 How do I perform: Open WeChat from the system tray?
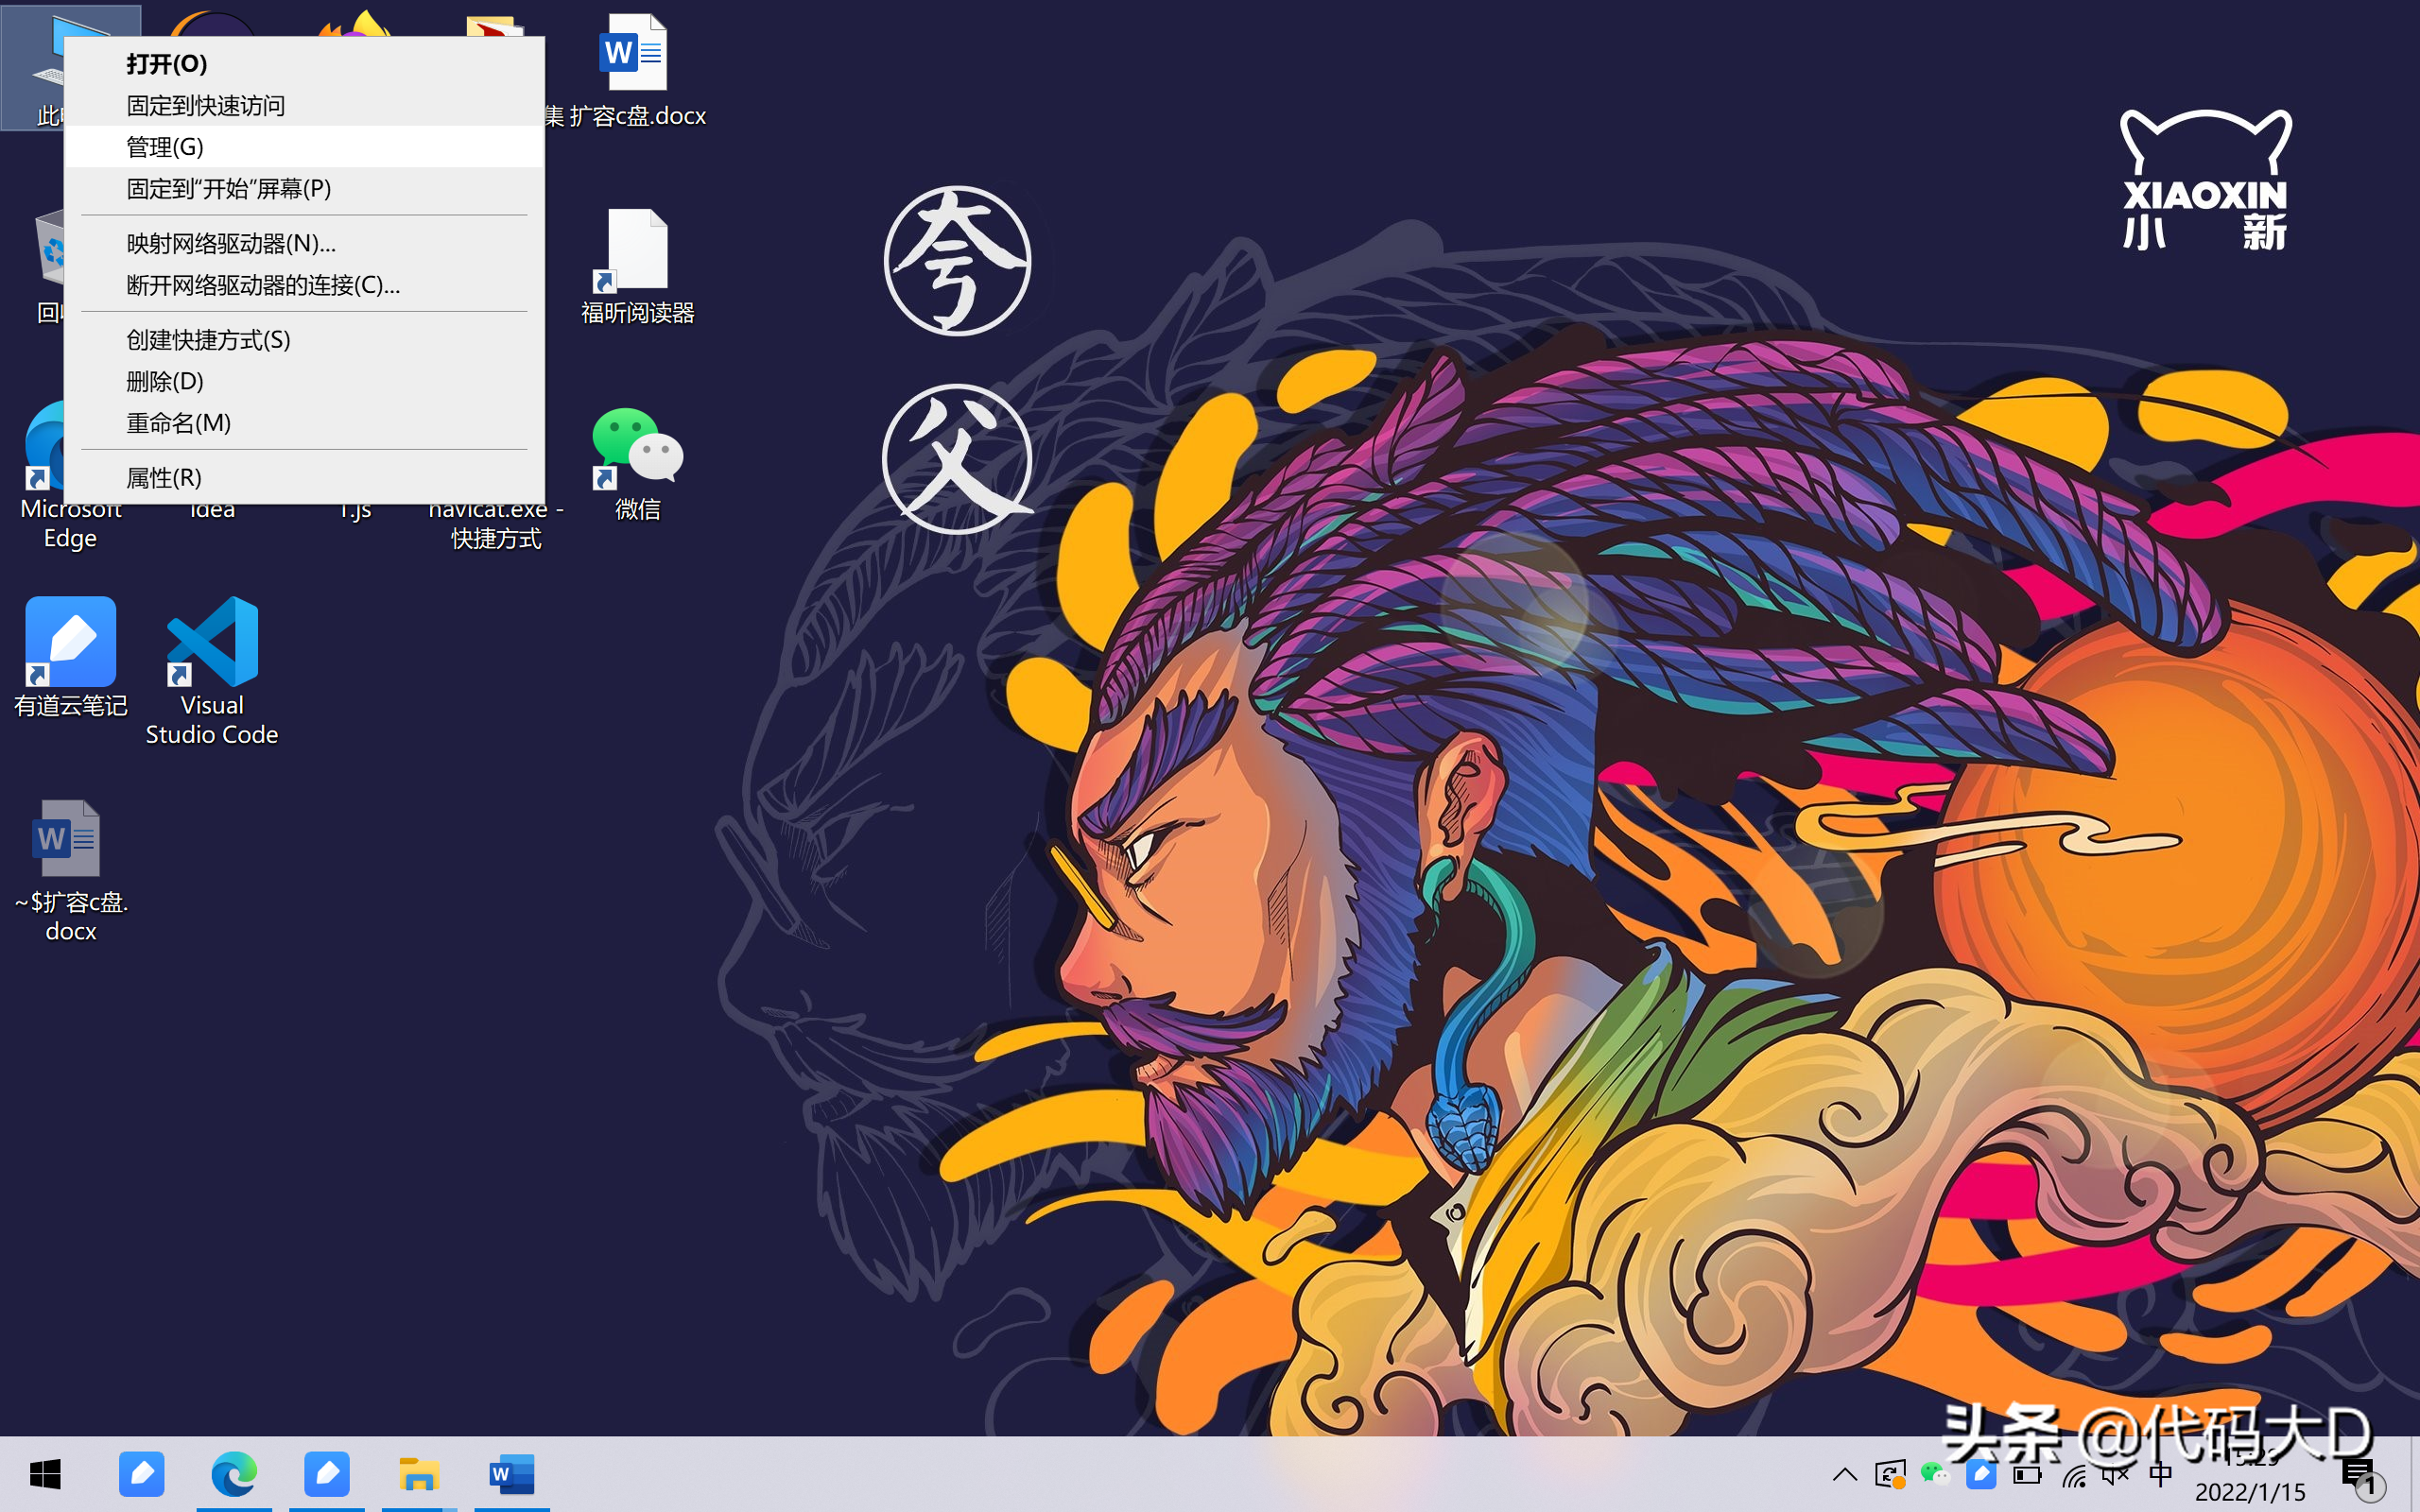coord(1935,1475)
